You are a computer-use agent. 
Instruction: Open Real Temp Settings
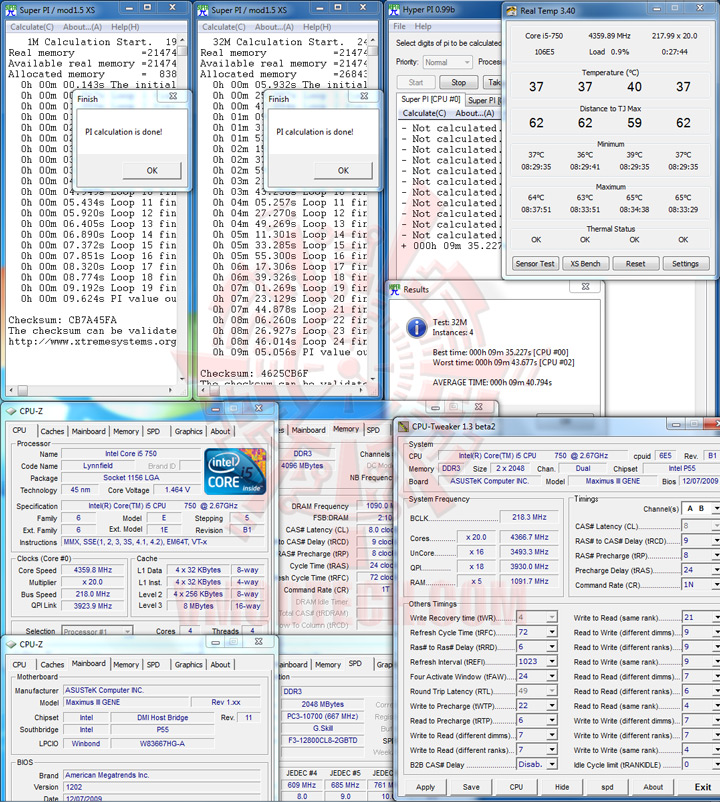point(685,264)
